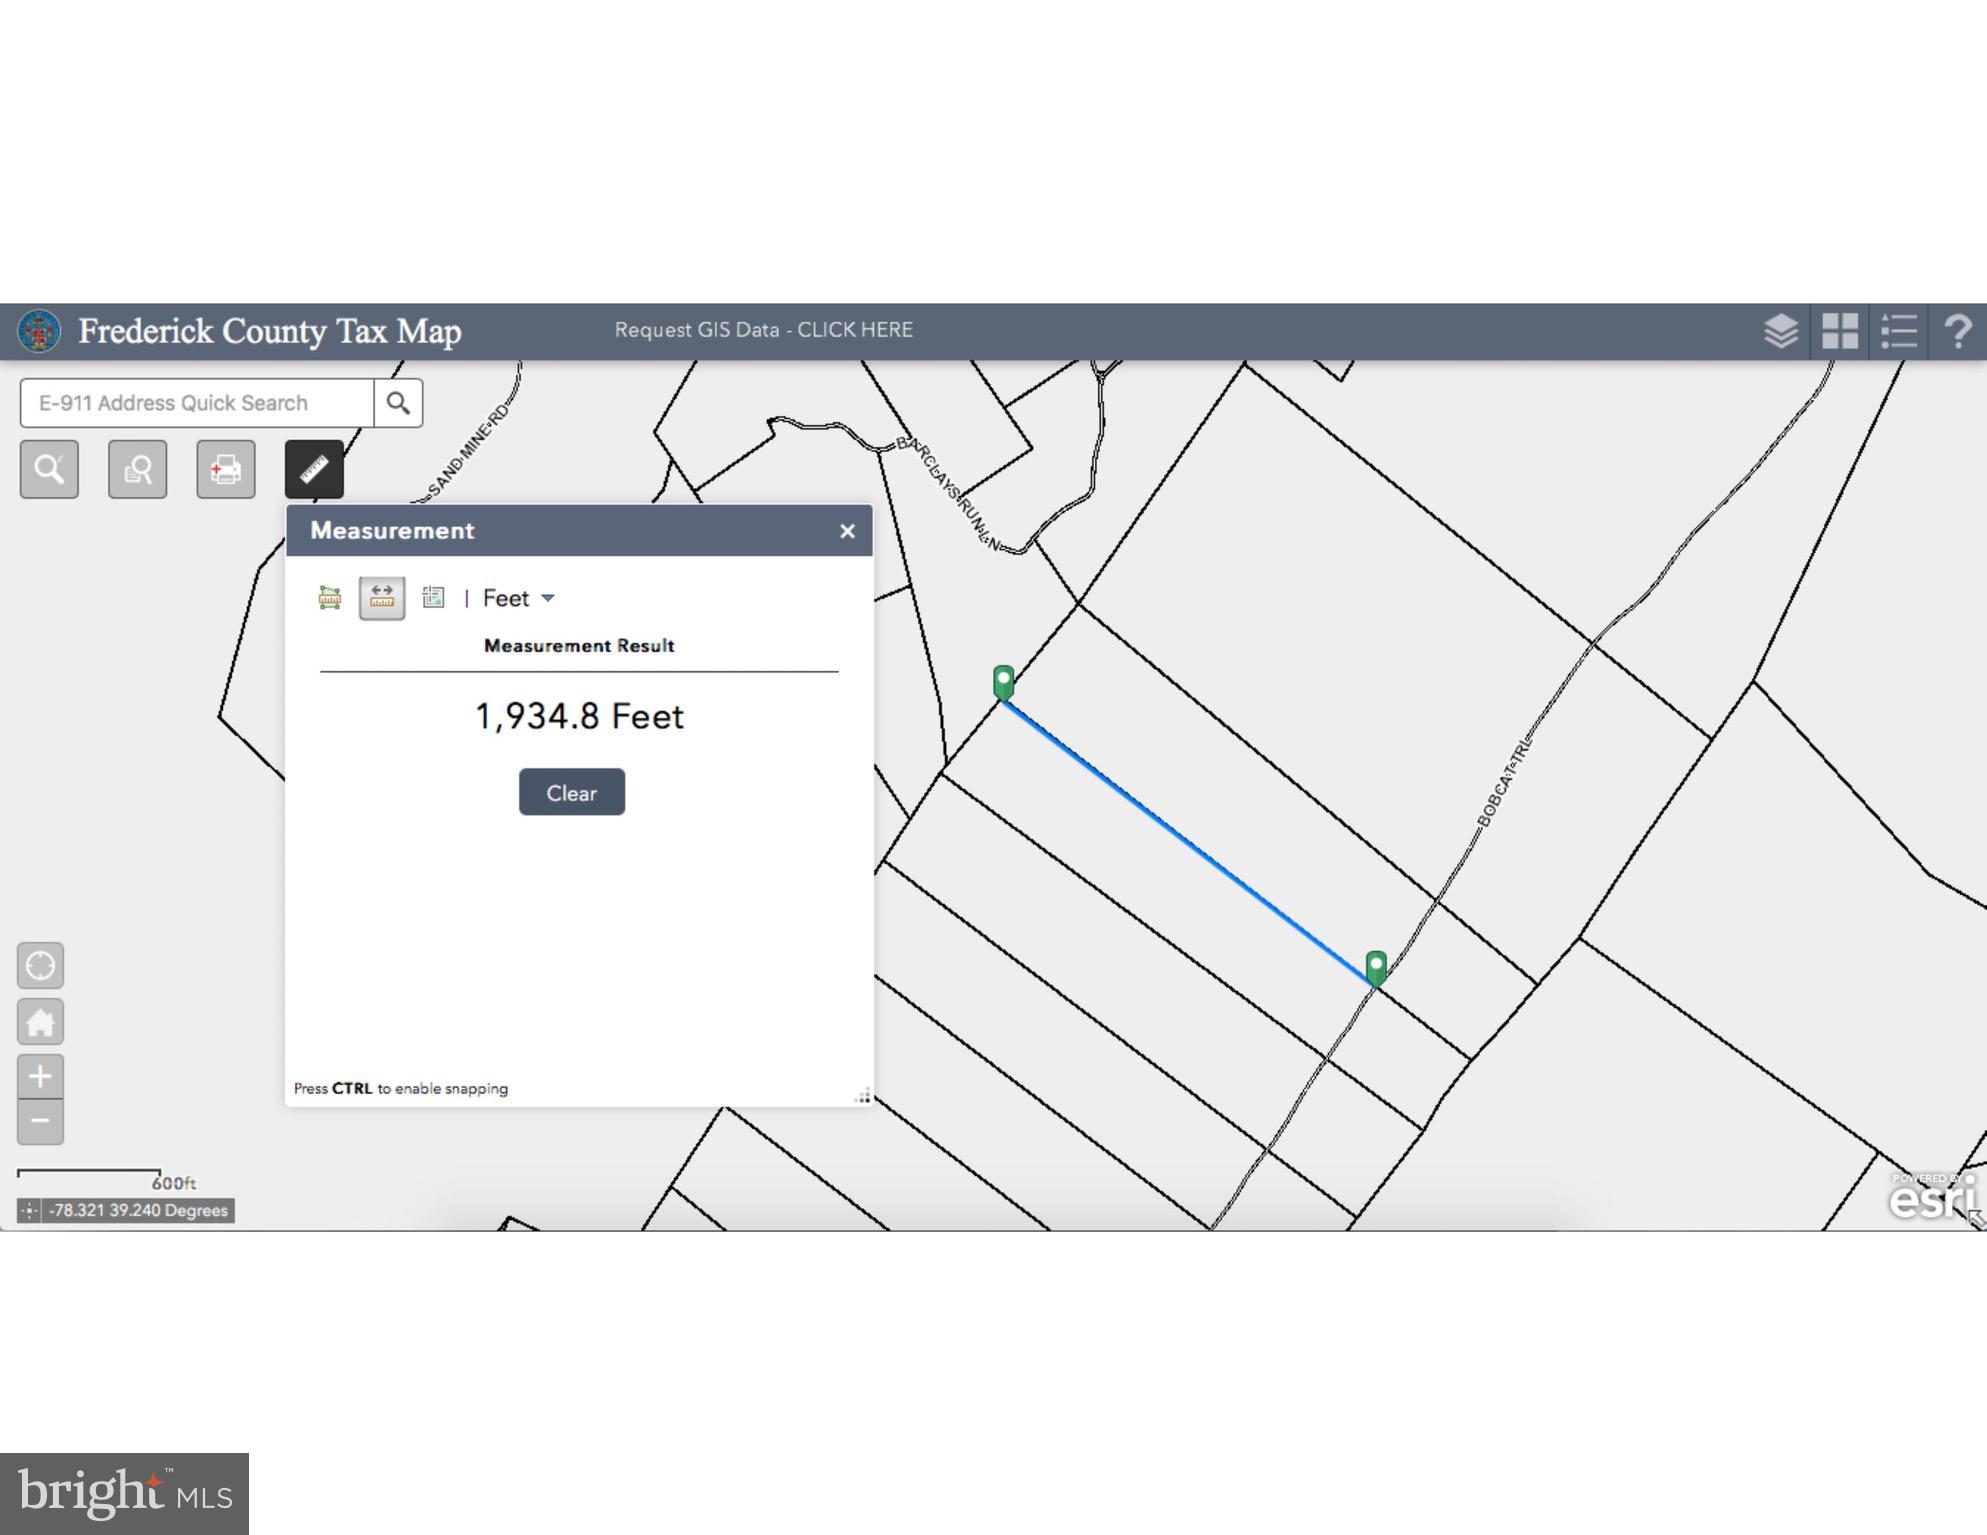Screen dimensions: 1987x1535
Task: Select the Area measurement tool
Action: [329, 598]
